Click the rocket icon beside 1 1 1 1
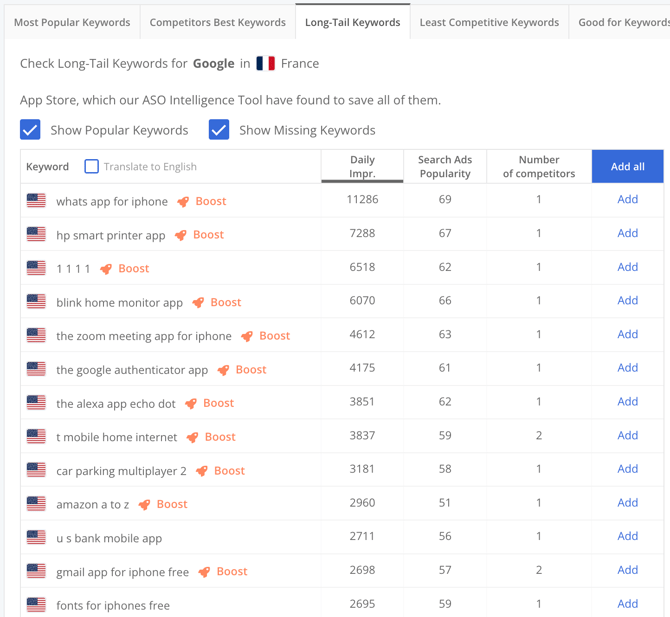Screen dimensions: 670x617 (106, 269)
